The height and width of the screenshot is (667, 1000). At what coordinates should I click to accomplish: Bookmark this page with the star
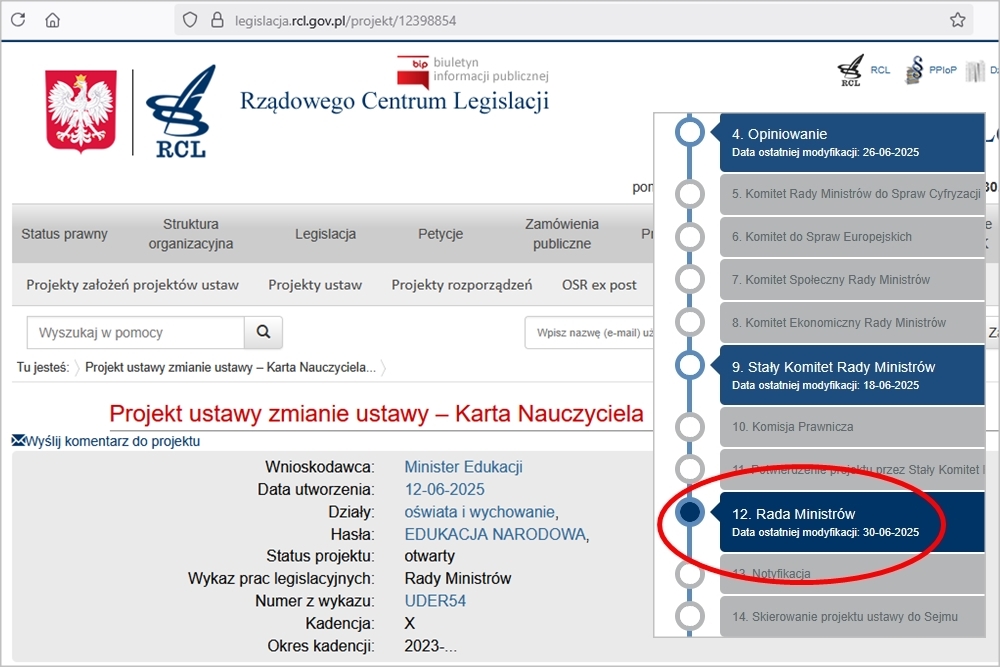(x=957, y=20)
